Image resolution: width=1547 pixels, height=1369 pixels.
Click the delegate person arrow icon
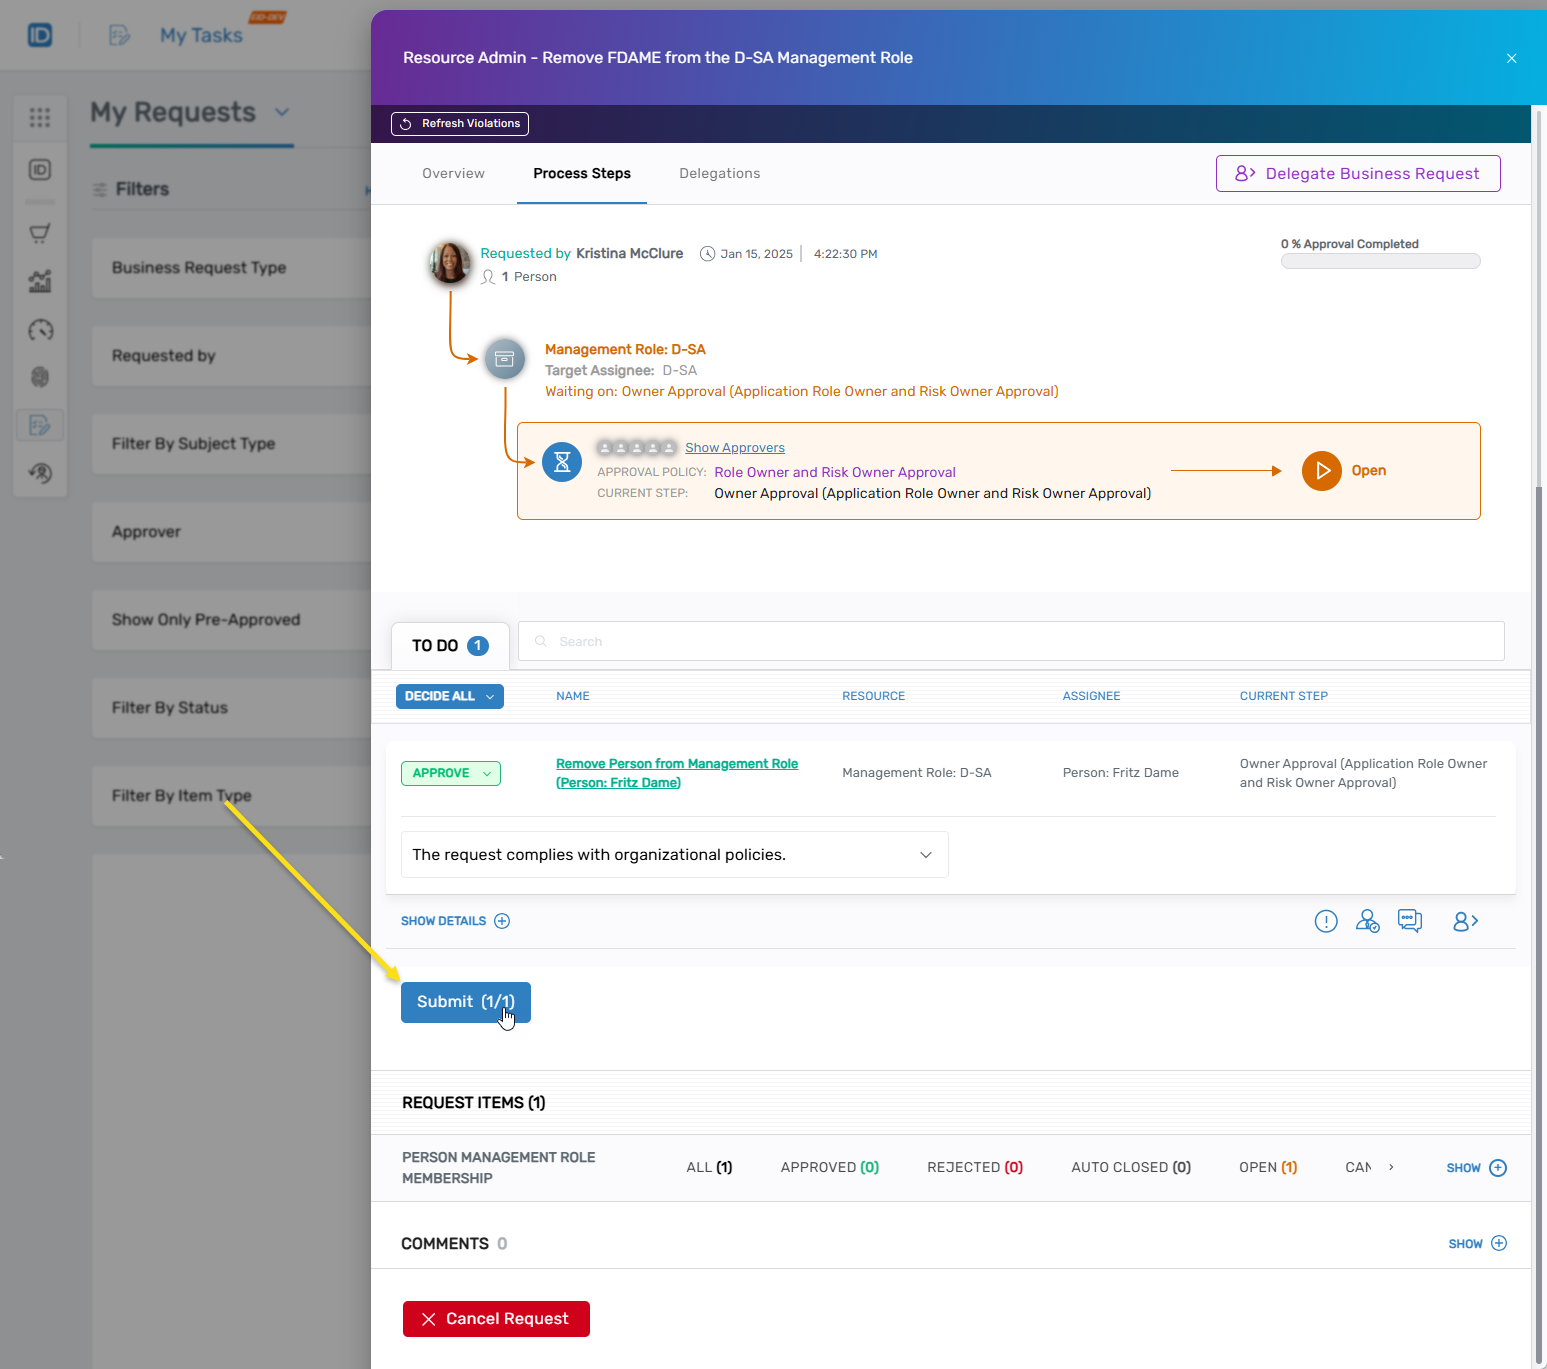tap(1465, 921)
